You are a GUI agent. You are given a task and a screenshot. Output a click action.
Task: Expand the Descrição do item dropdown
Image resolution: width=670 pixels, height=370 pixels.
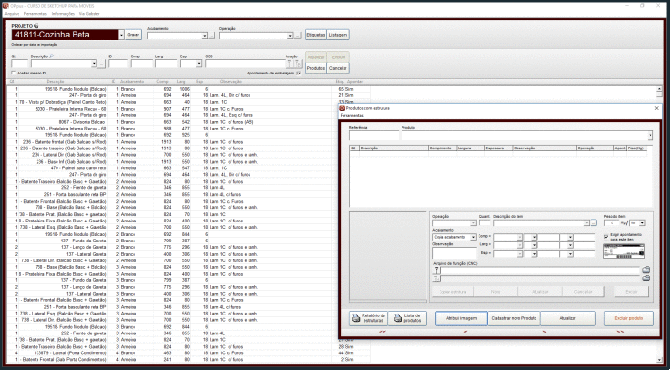(x=587, y=223)
